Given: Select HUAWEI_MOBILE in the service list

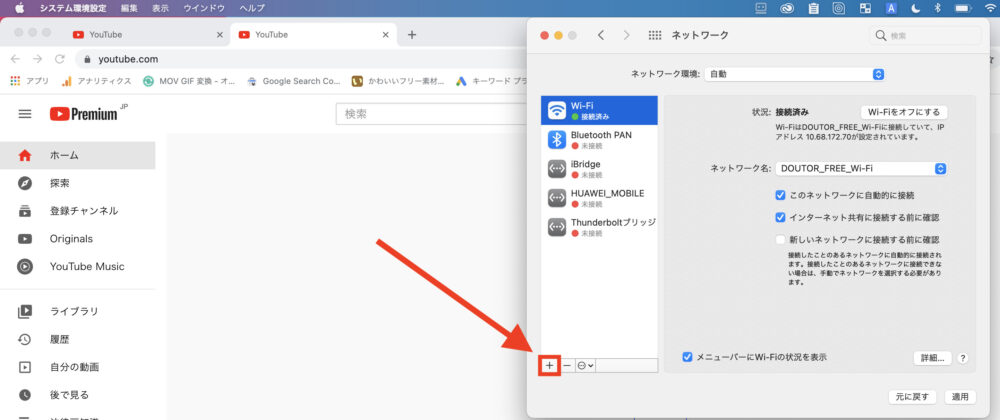Looking at the screenshot, I should pyautogui.click(x=599, y=198).
